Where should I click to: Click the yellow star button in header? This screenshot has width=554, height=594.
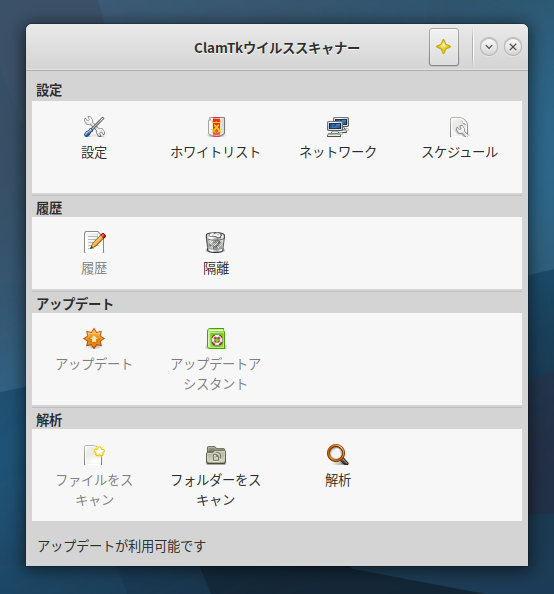click(444, 47)
